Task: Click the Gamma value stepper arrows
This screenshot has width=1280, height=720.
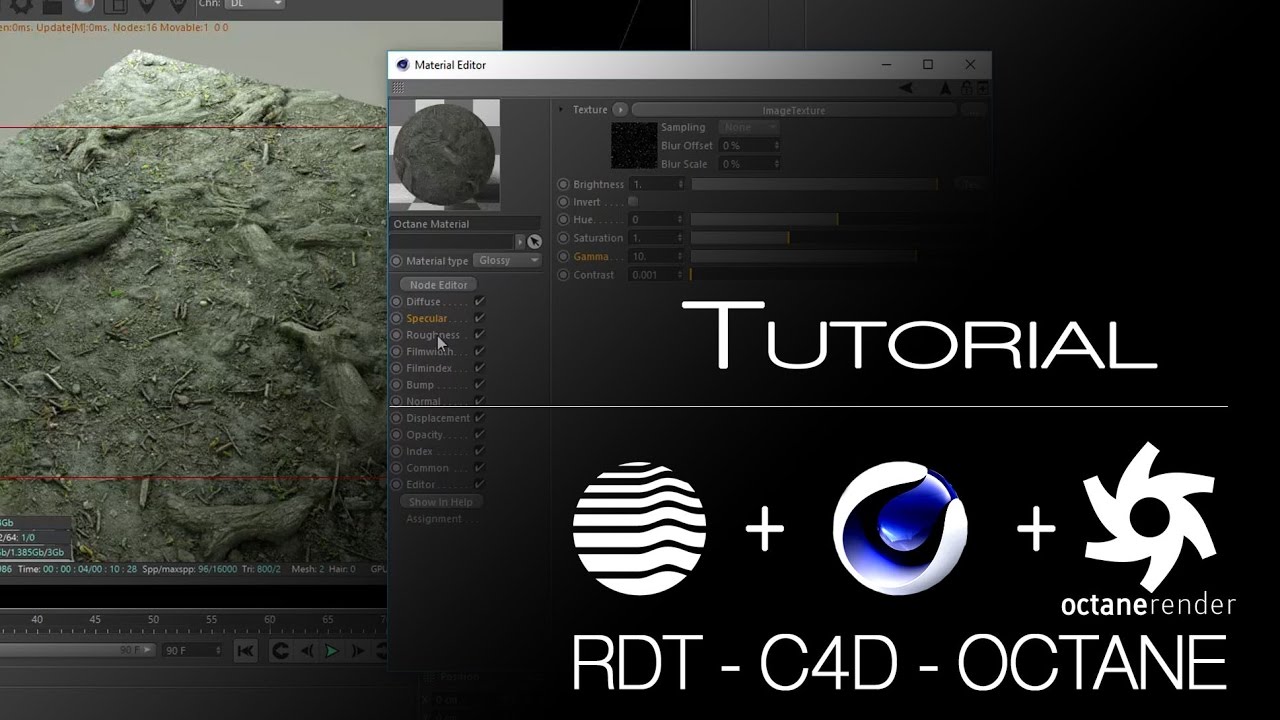Action: pyautogui.click(x=681, y=257)
